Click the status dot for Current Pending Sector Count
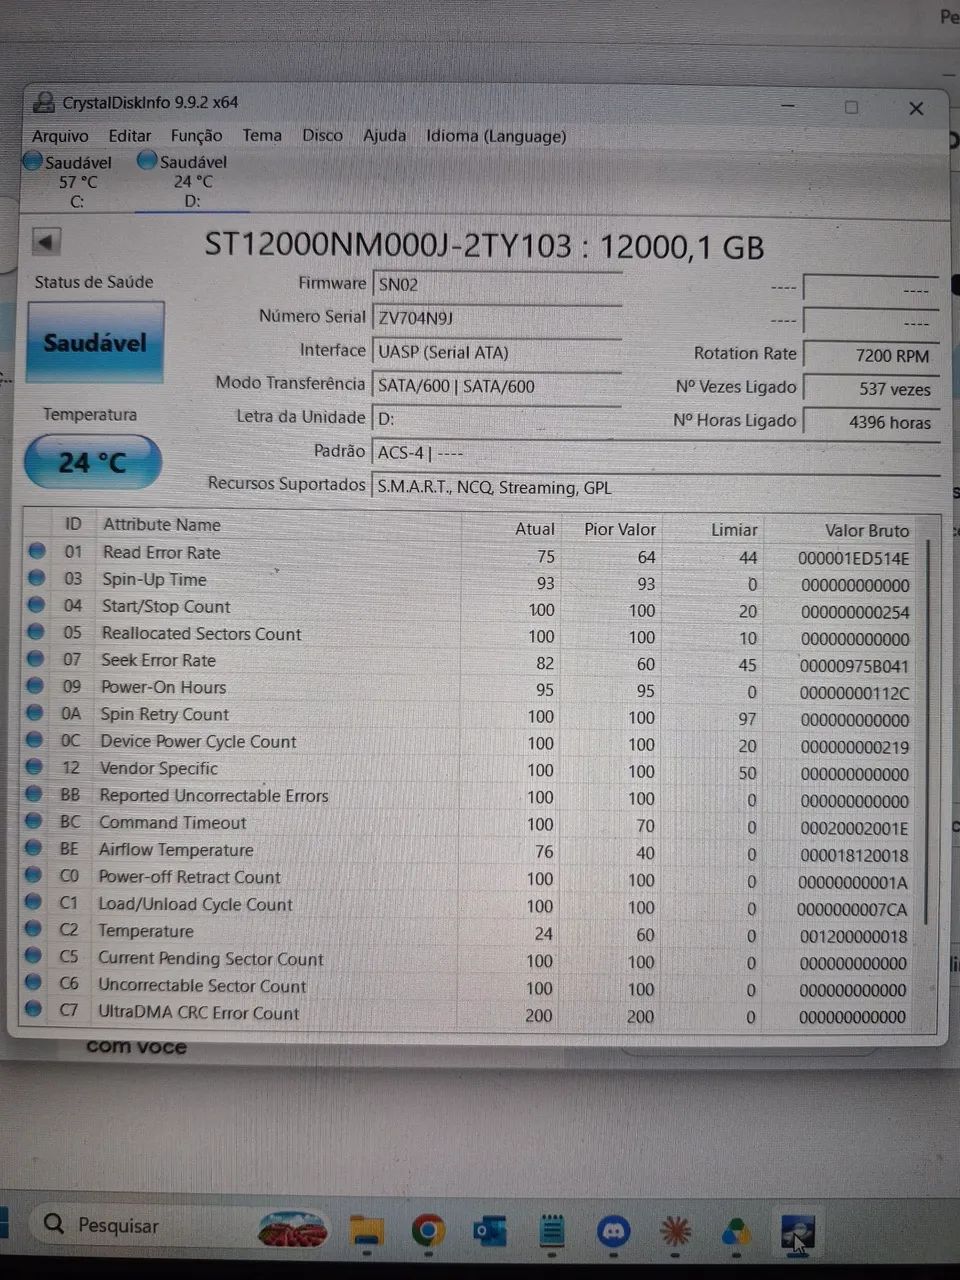960x1280 pixels. point(33,955)
